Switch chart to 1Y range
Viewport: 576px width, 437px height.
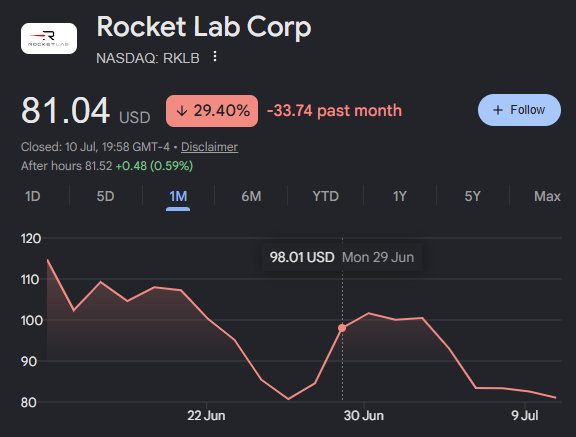coord(400,196)
